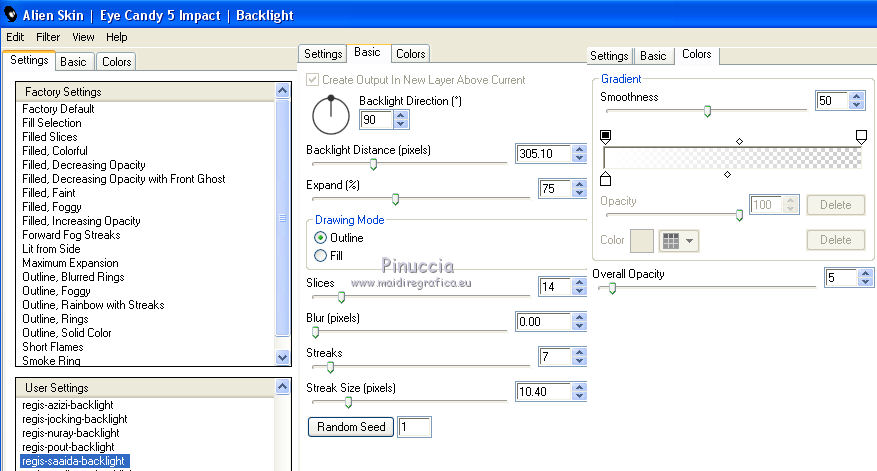
Task: Select the Factory Default preset
Action: tap(58, 109)
